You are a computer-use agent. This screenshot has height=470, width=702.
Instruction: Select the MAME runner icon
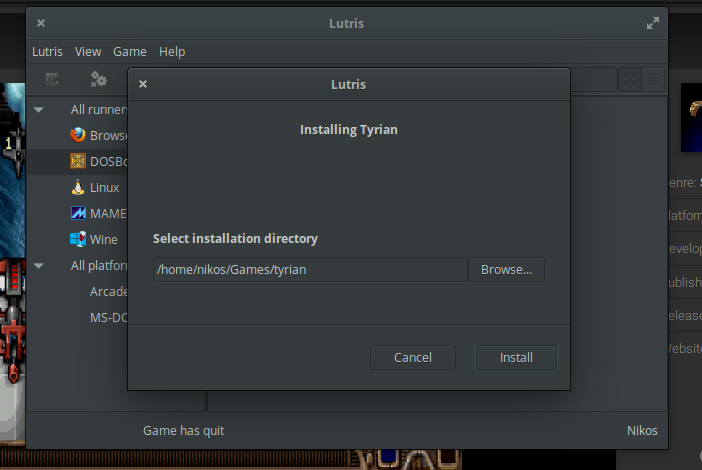[x=78, y=213]
